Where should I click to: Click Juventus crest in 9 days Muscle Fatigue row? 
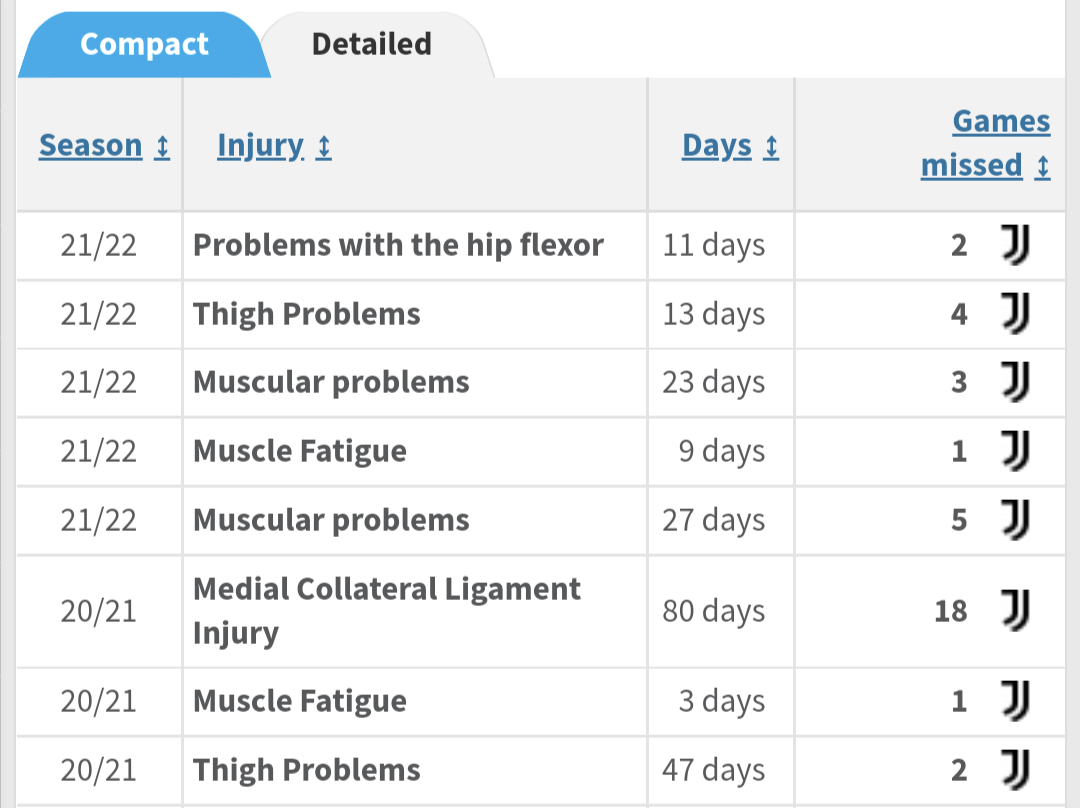(1015, 451)
